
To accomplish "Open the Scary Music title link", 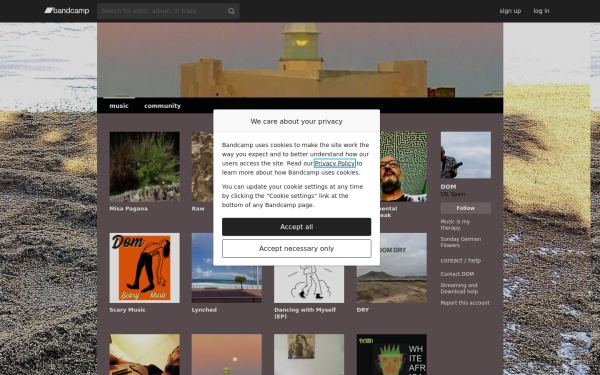I will (x=127, y=310).
